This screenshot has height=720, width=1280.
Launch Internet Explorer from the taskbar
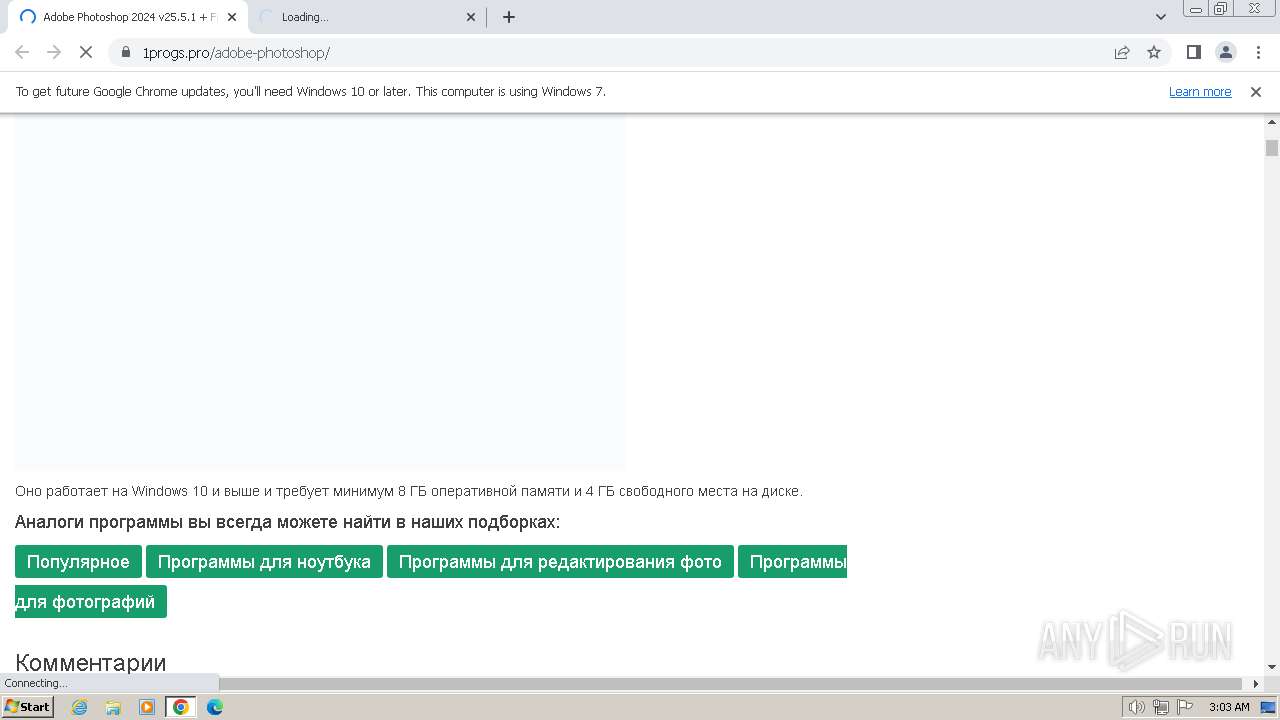(80, 707)
